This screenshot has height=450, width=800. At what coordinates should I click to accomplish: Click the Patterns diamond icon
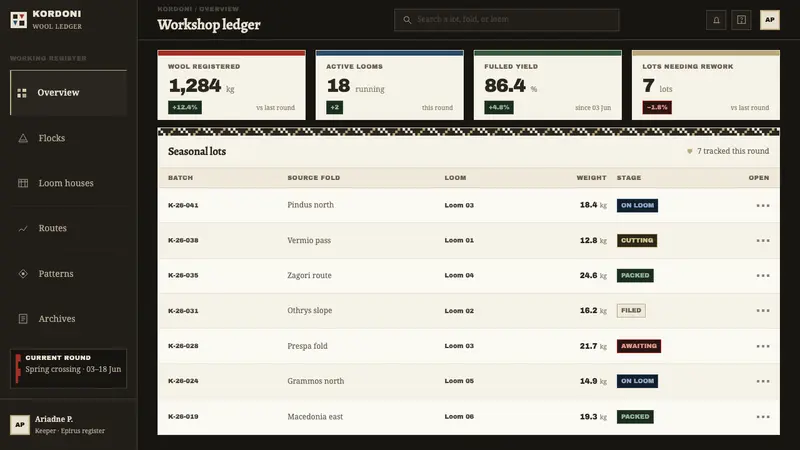coord(23,274)
